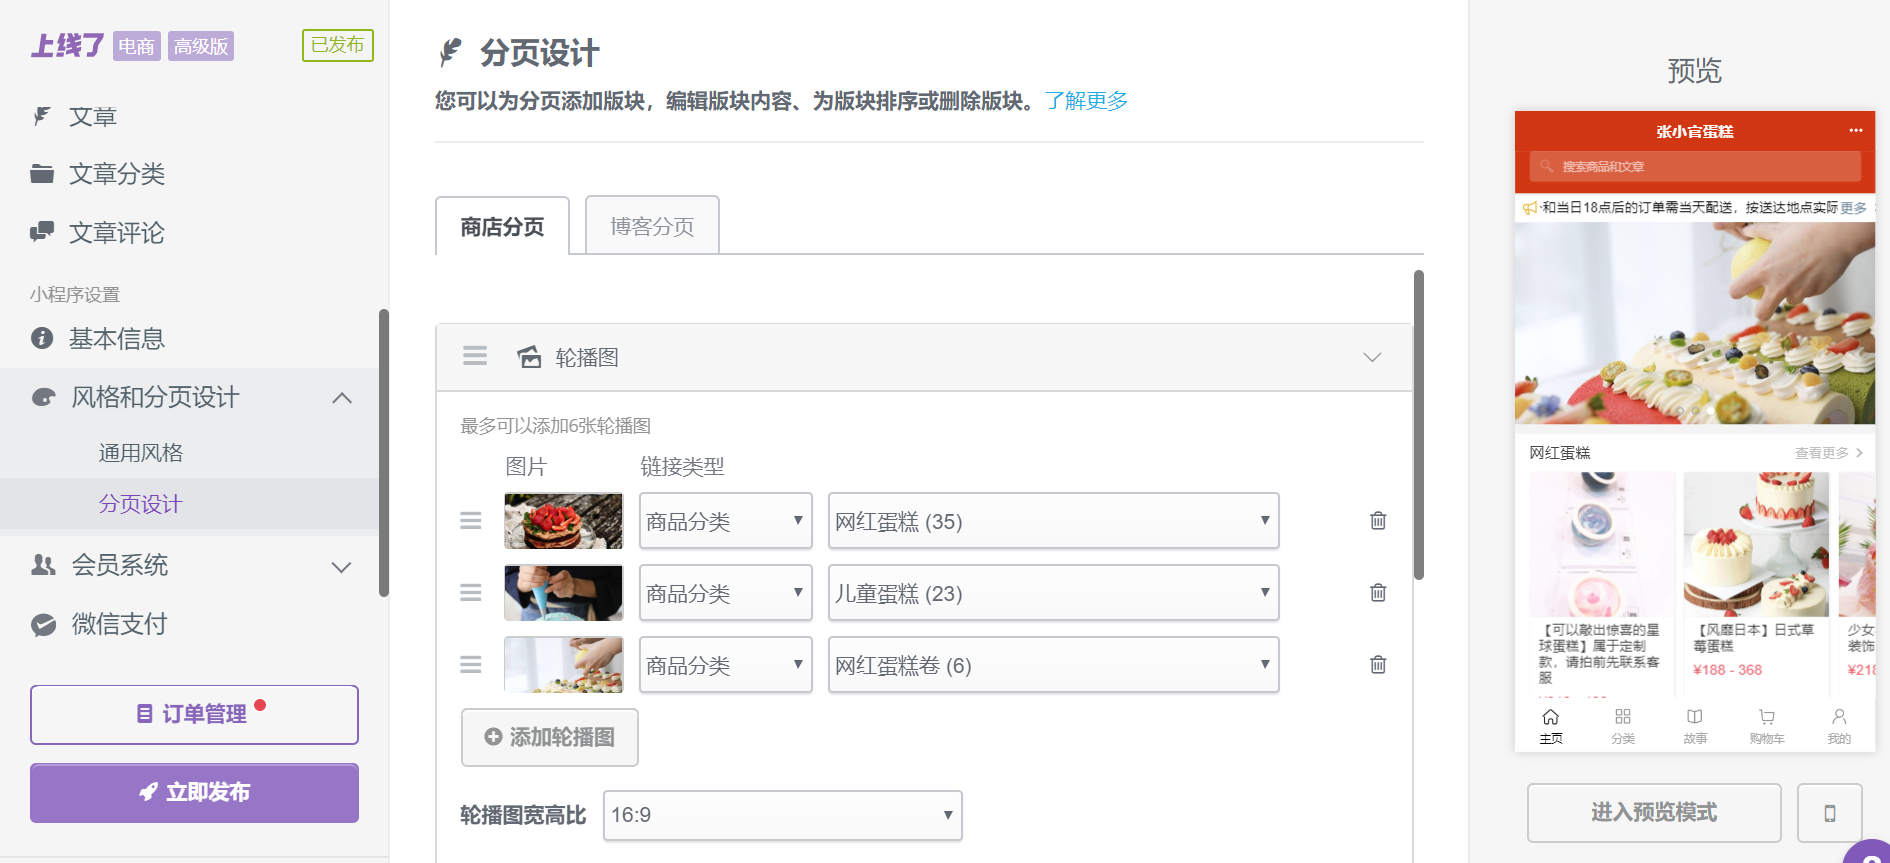The width and height of the screenshot is (1890, 863).
Task: Switch to the 博客分页 tab
Action: [x=652, y=226]
